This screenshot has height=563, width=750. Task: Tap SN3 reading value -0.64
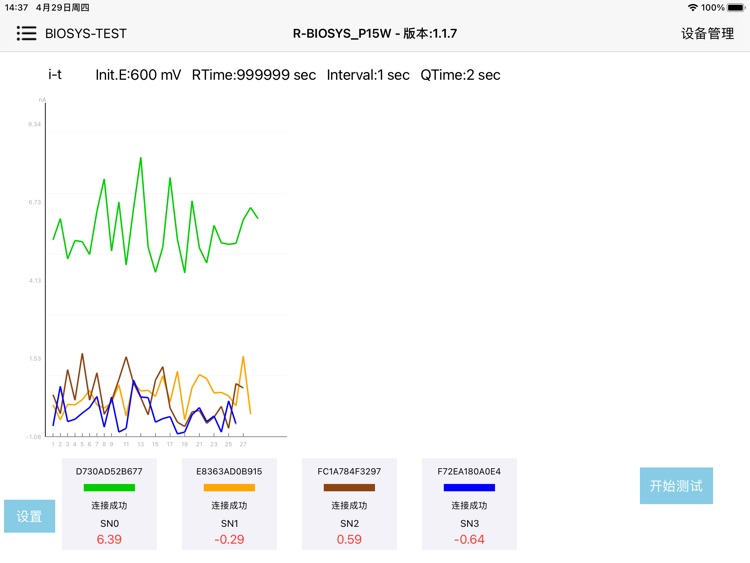click(x=469, y=540)
